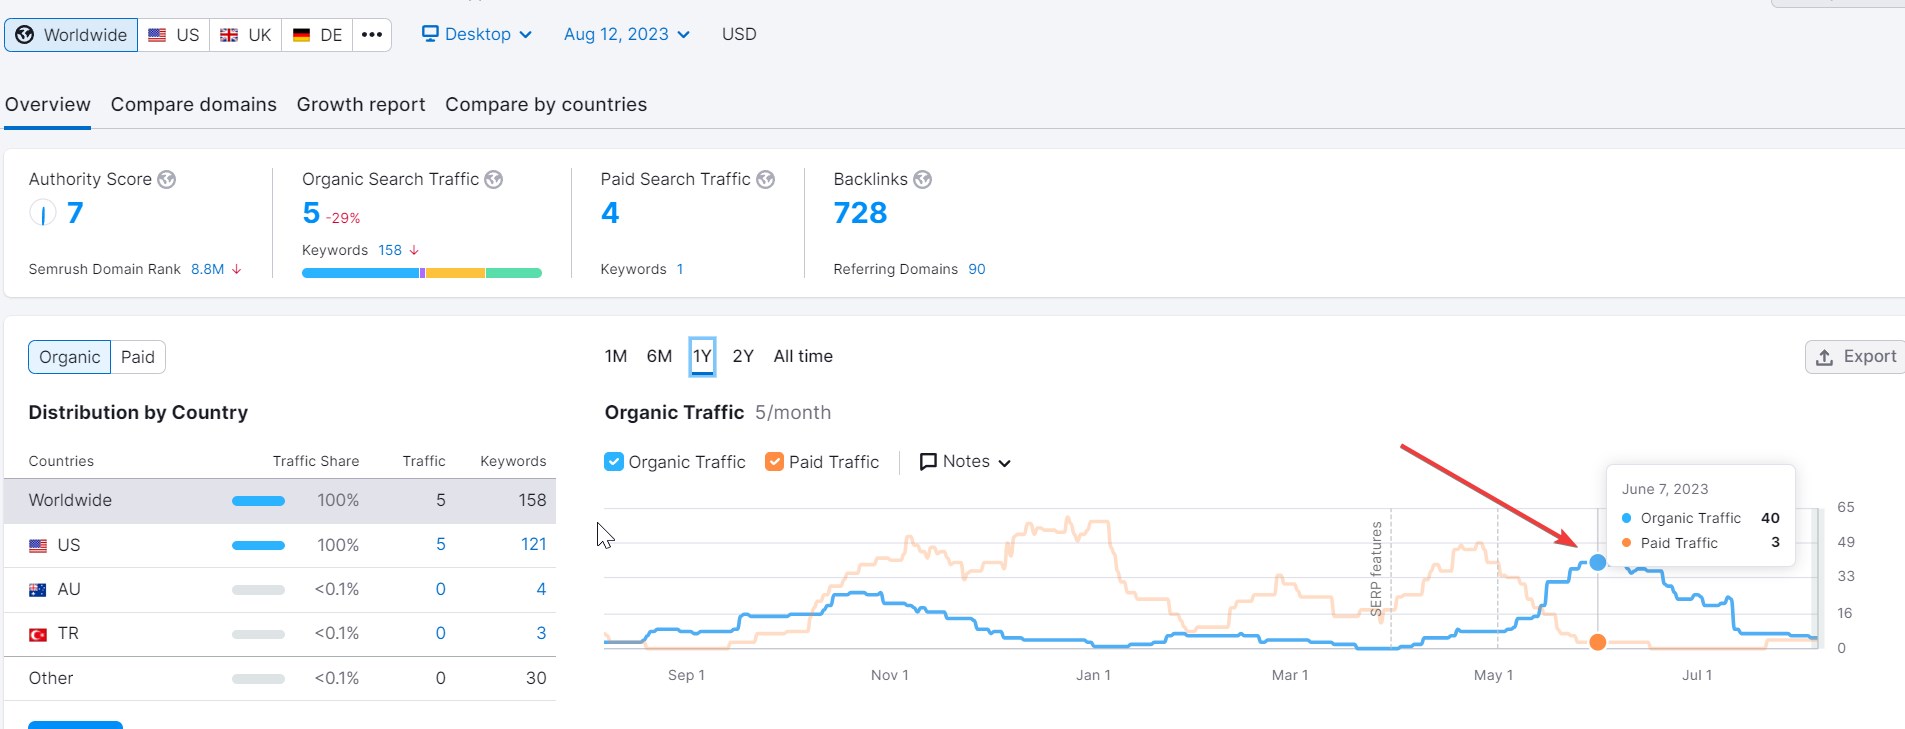Select the US flag database
1905x729 pixels.
click(174, 35)
